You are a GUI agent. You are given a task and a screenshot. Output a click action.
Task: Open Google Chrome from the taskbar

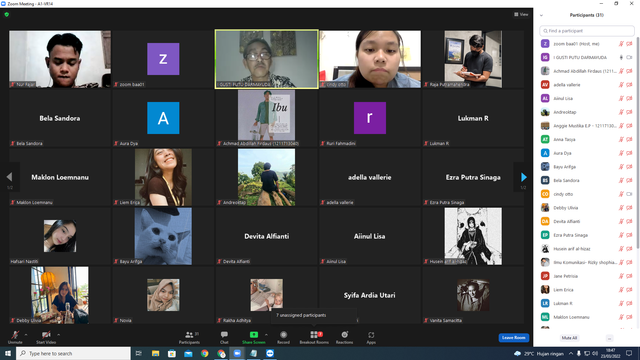(x=204, y=353)
